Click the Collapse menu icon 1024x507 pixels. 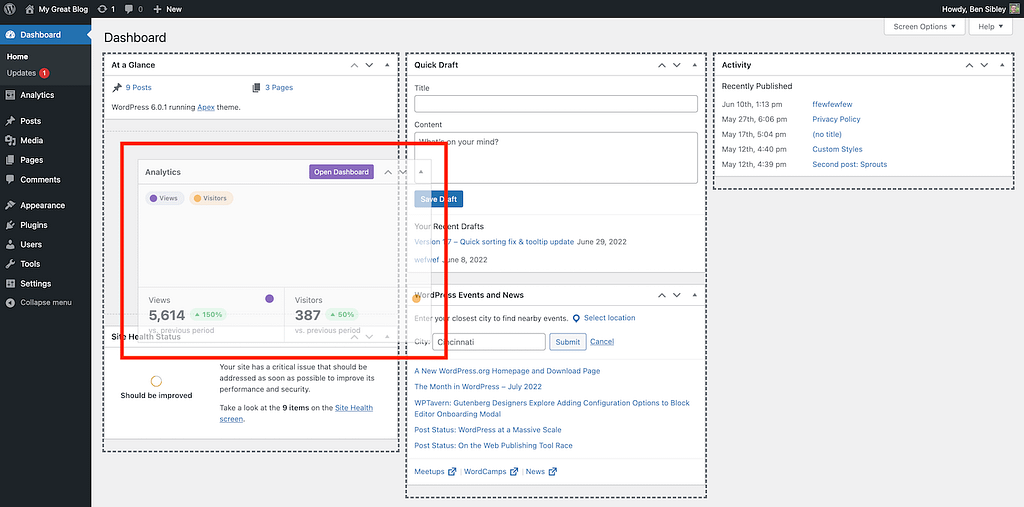(x=10, y=303)
